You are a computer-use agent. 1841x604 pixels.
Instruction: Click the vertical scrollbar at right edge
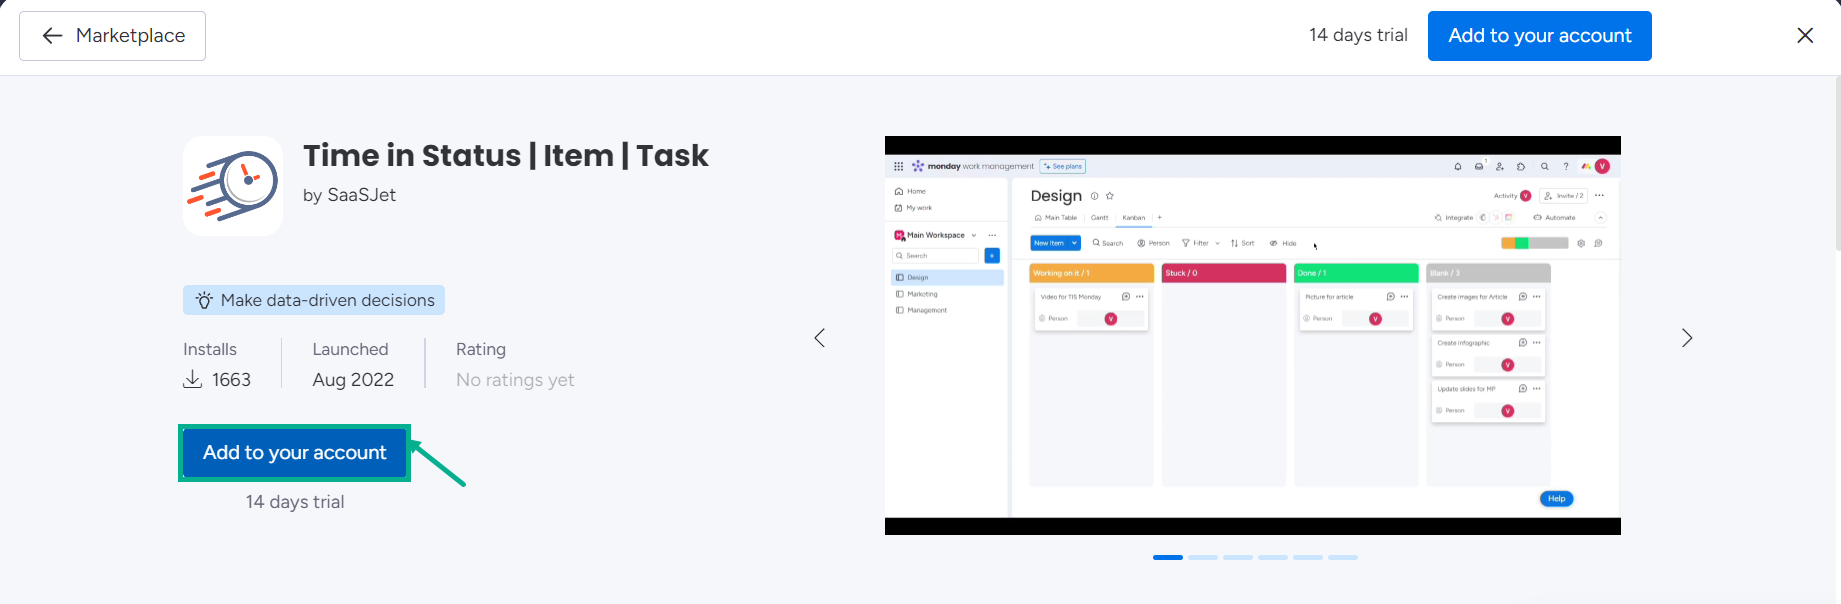(1837, 163)
